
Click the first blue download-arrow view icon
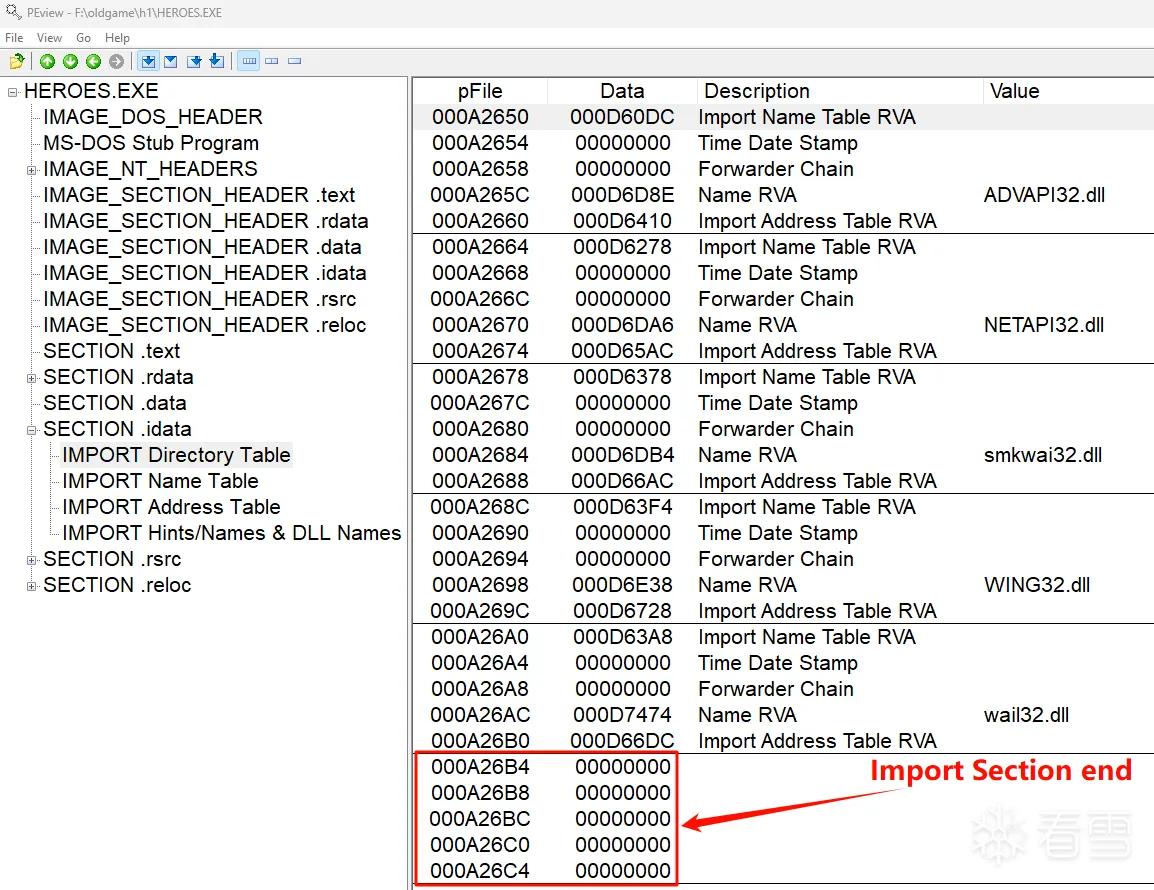click(x=148, y=61)
